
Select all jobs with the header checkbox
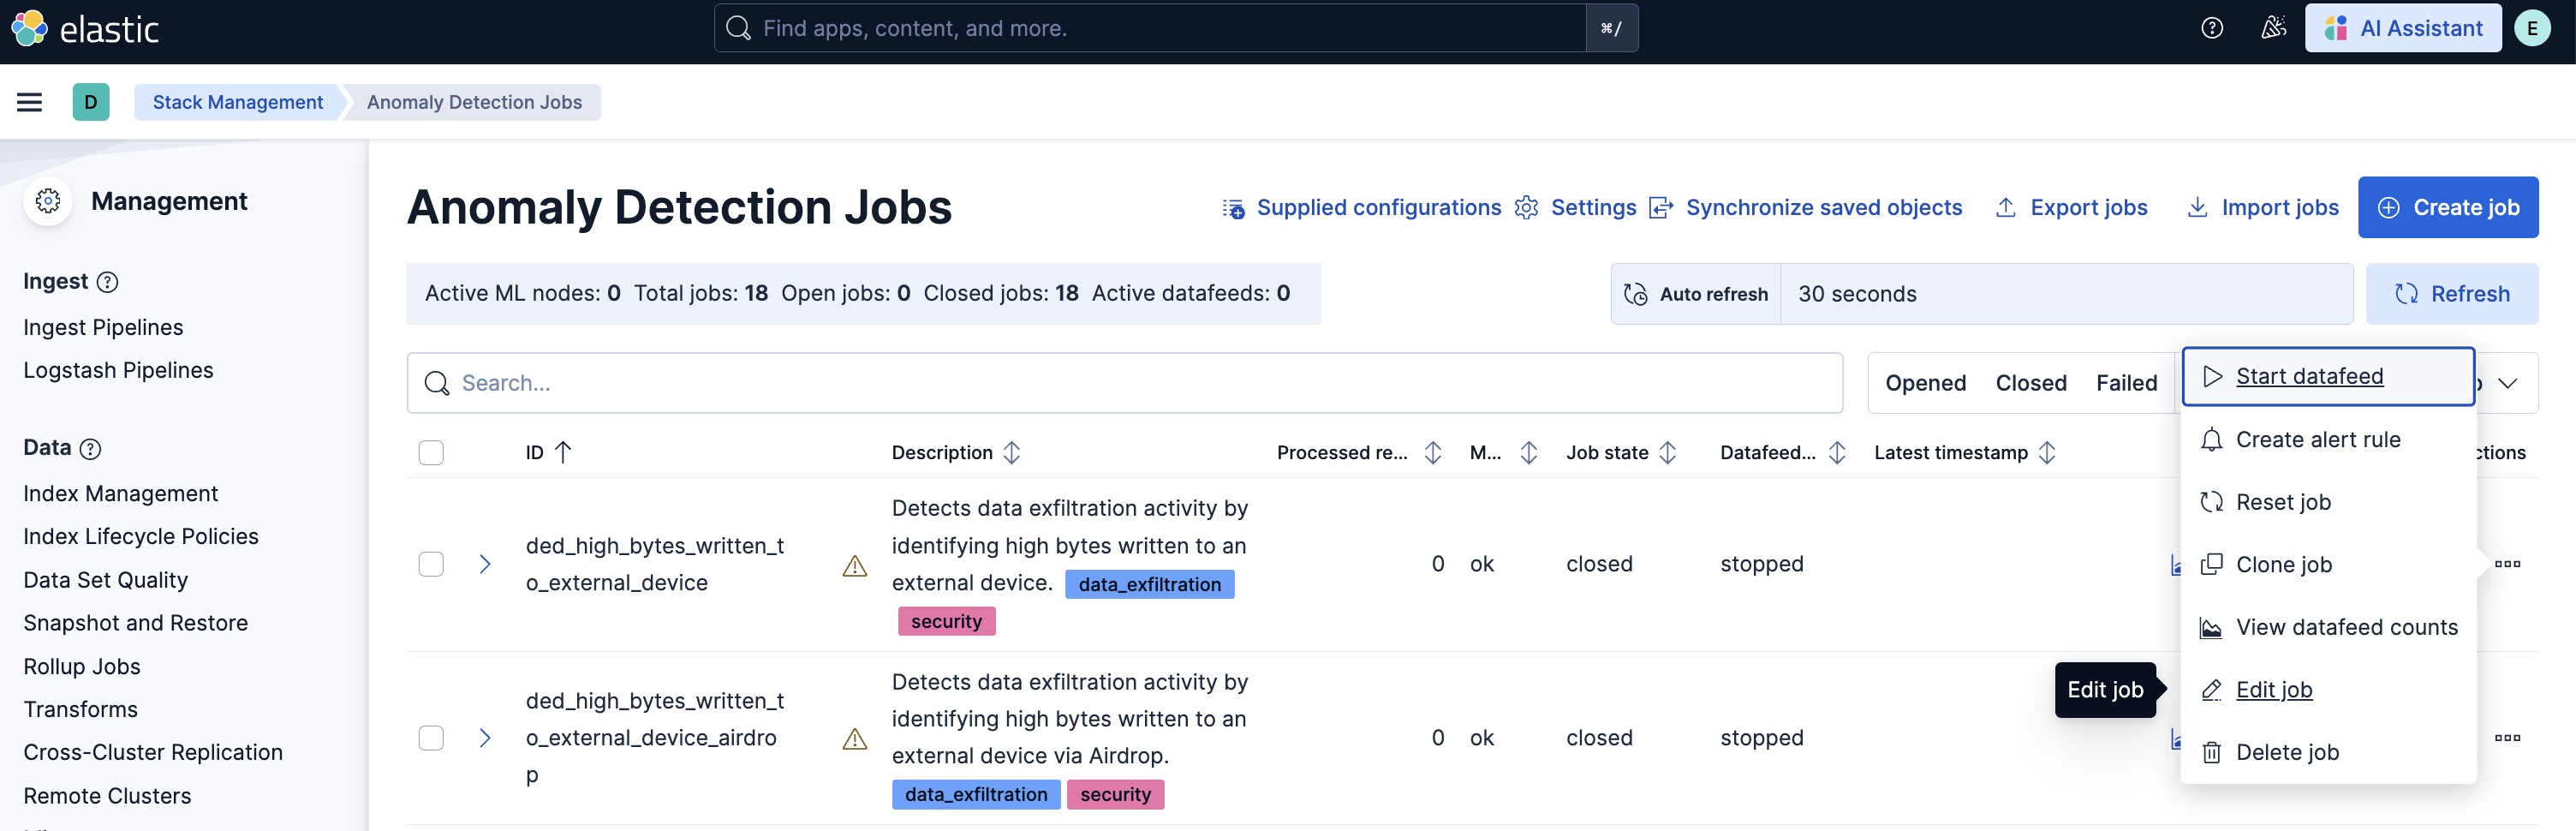pyautogui.click(x=431, y=452)
